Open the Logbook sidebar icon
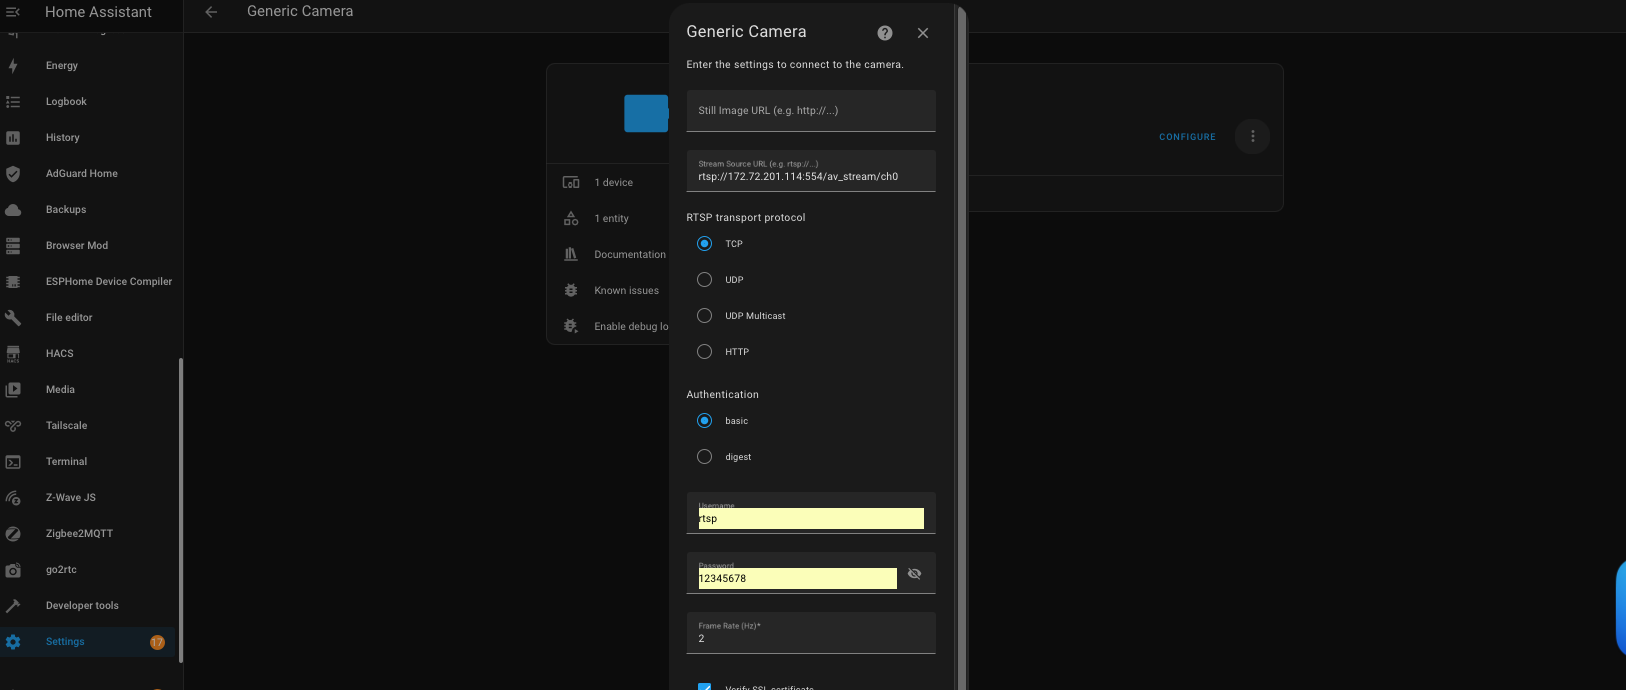The image size is (1626, 690). point(13,102)
